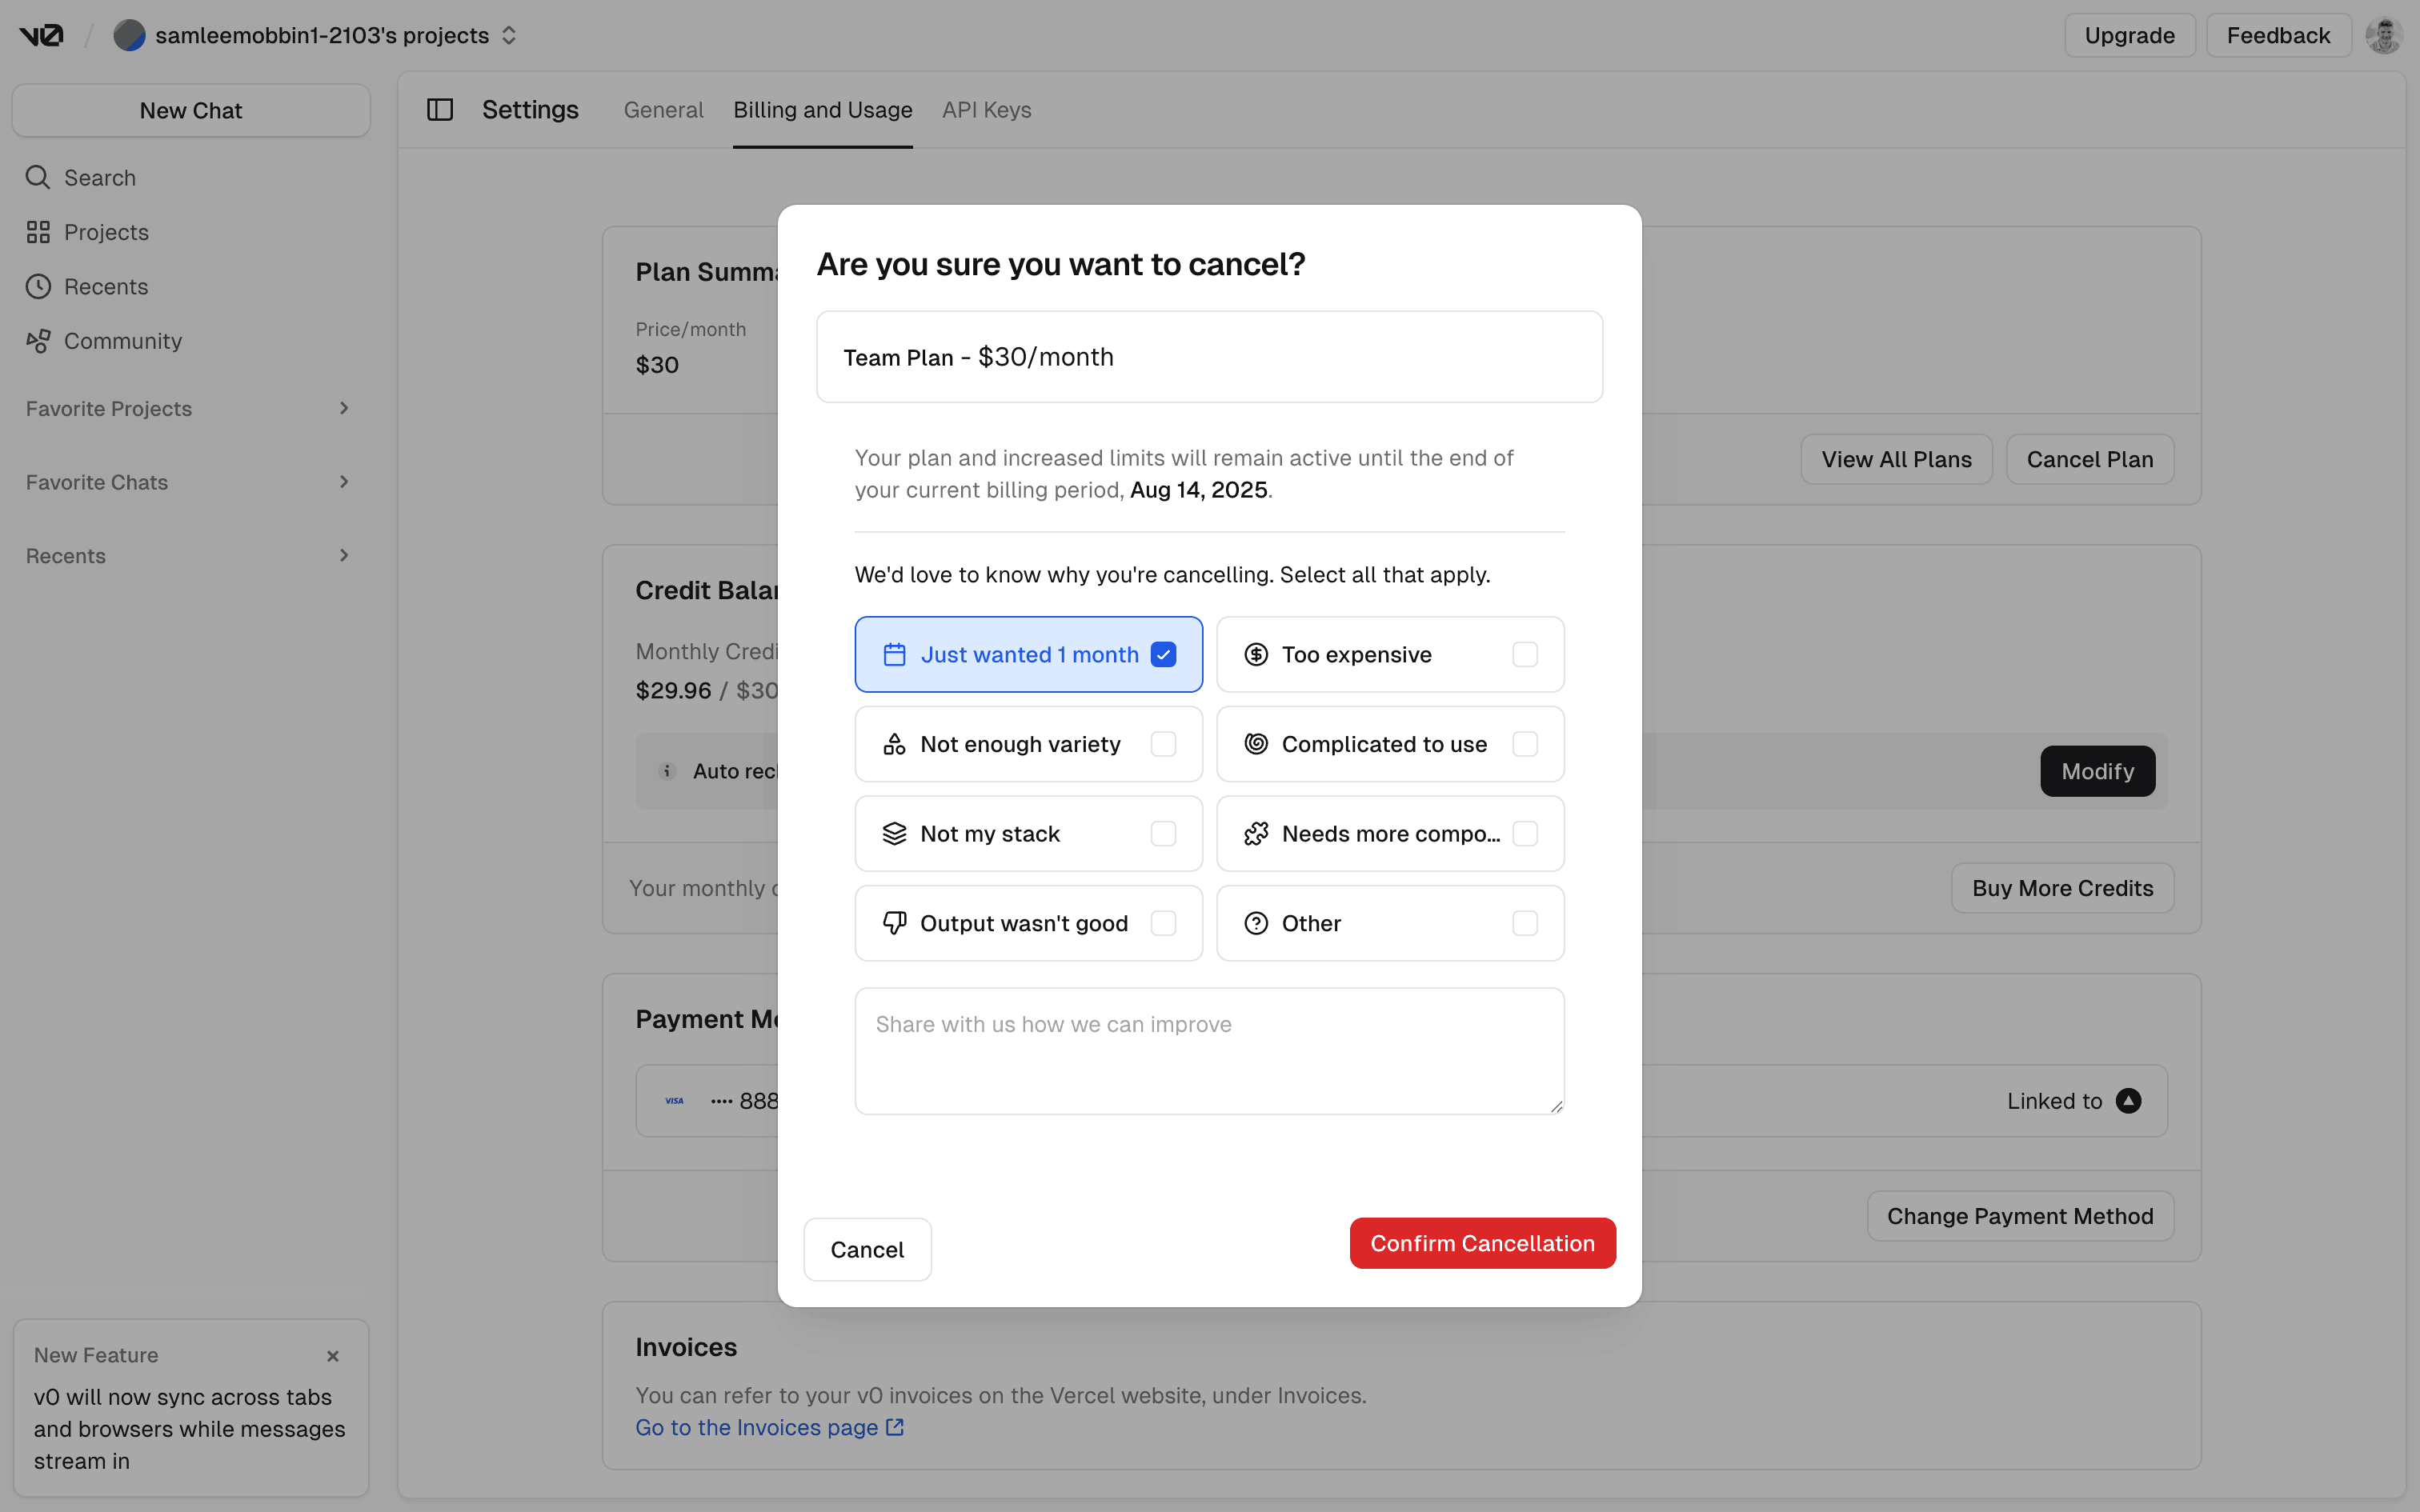
Task: Expand Favorite Projects section
Action: (343, 408)
